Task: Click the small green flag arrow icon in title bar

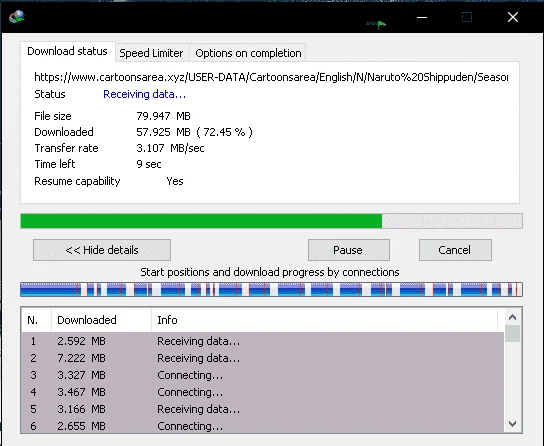Action: tap(376, 24)
